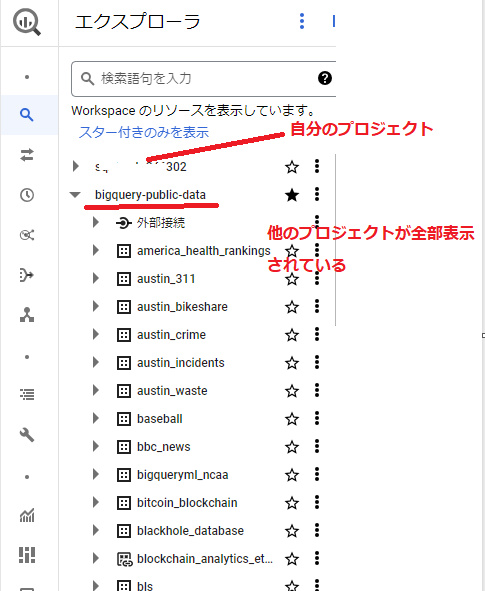Screen dimensions: 485x591
Task: Select the america_health_rankings dataset name
Action: pos(204,251)
